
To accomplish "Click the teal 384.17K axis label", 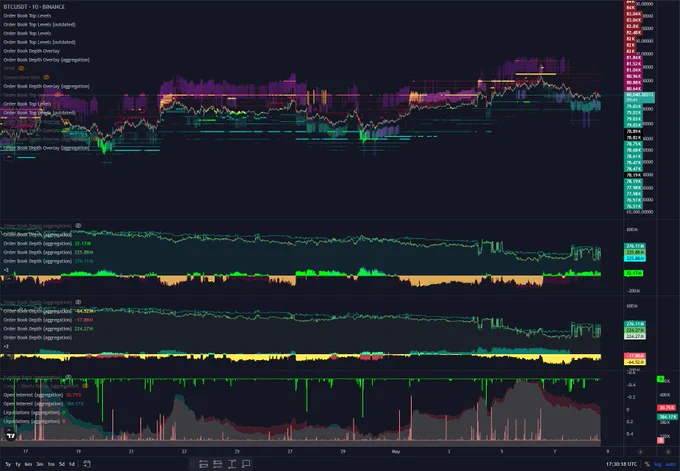I will [x=667, y=417].
